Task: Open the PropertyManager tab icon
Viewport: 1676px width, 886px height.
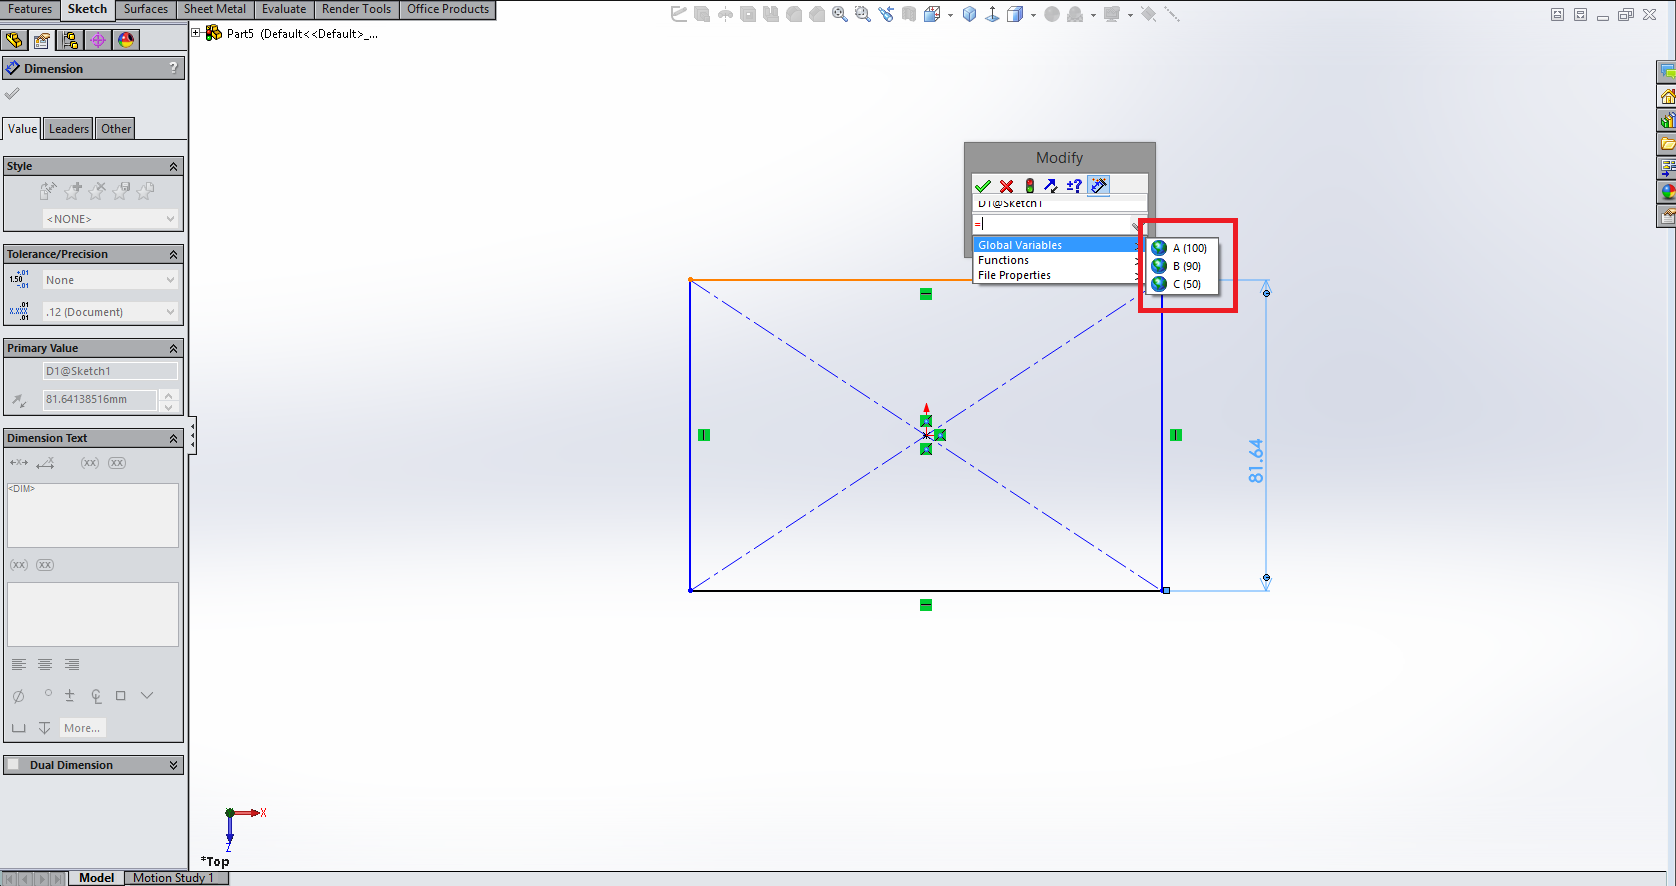Action: tap(42, 40)
